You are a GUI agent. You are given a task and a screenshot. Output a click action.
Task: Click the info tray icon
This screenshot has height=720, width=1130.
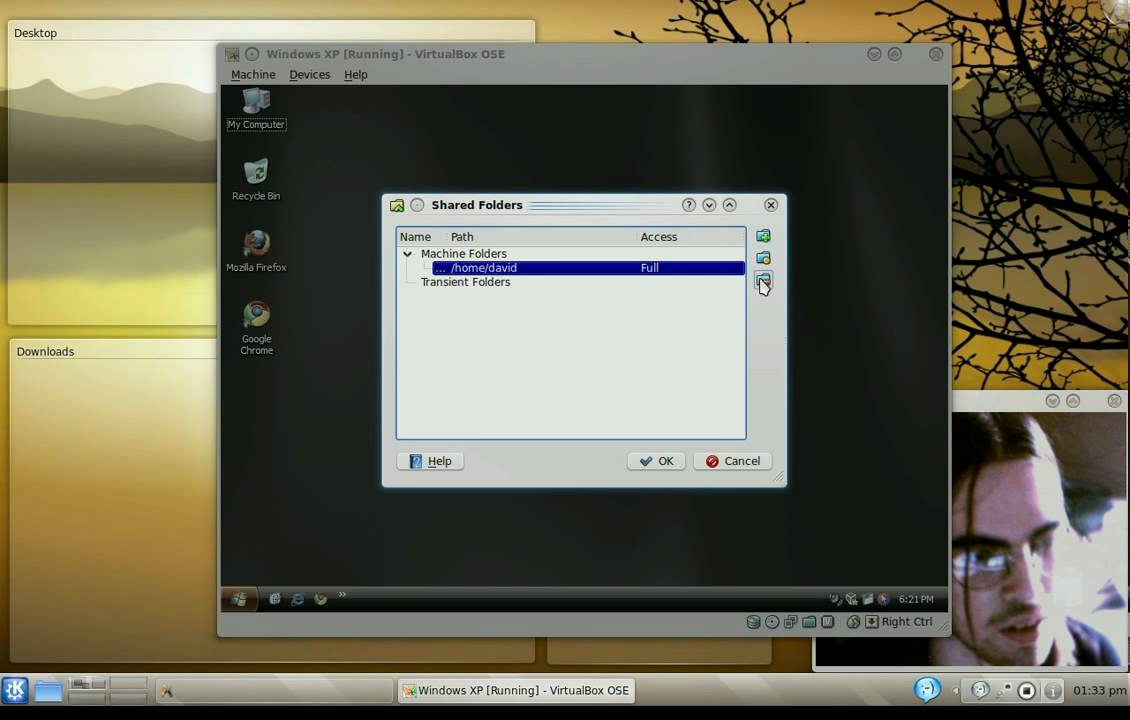(x=1053, y=691)
